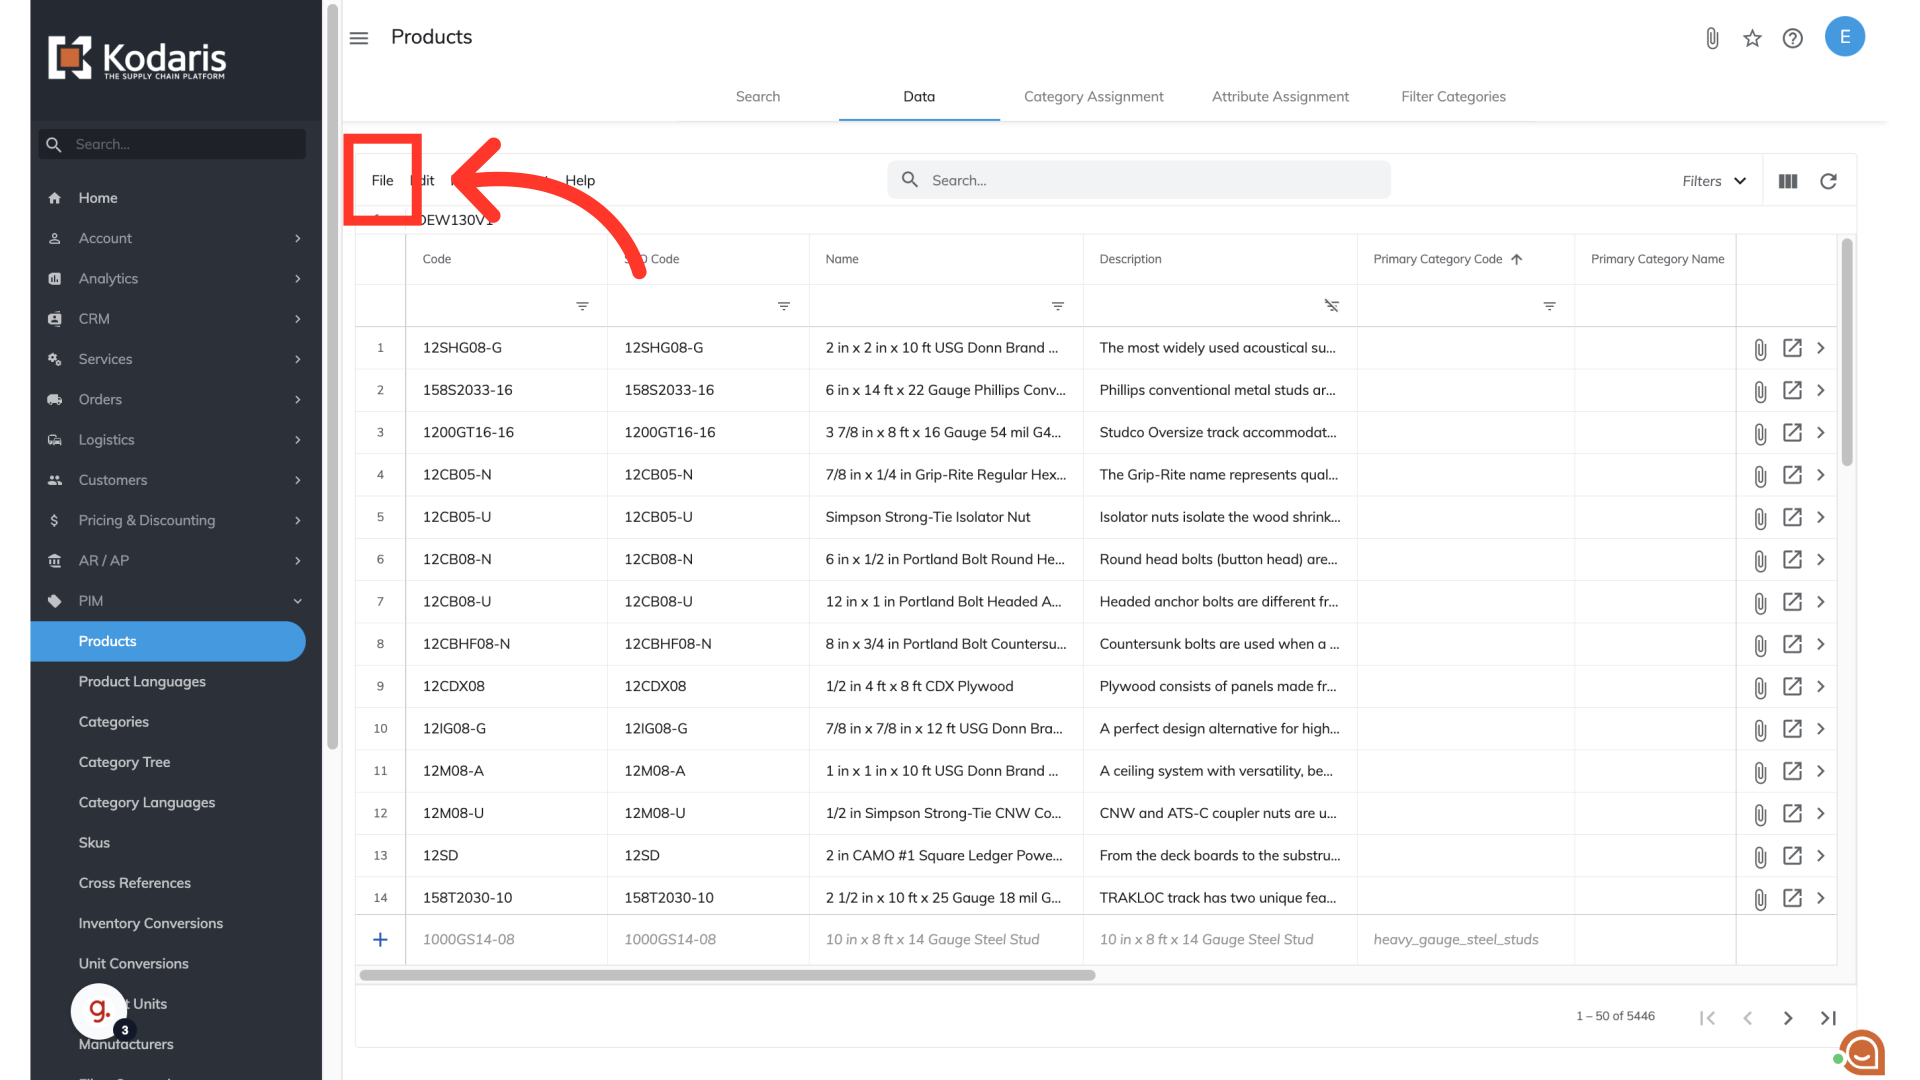This screenshot has height=1080, width=1920.
Task: Switch to the Category Assignment tab
Action: point(1093,97)
